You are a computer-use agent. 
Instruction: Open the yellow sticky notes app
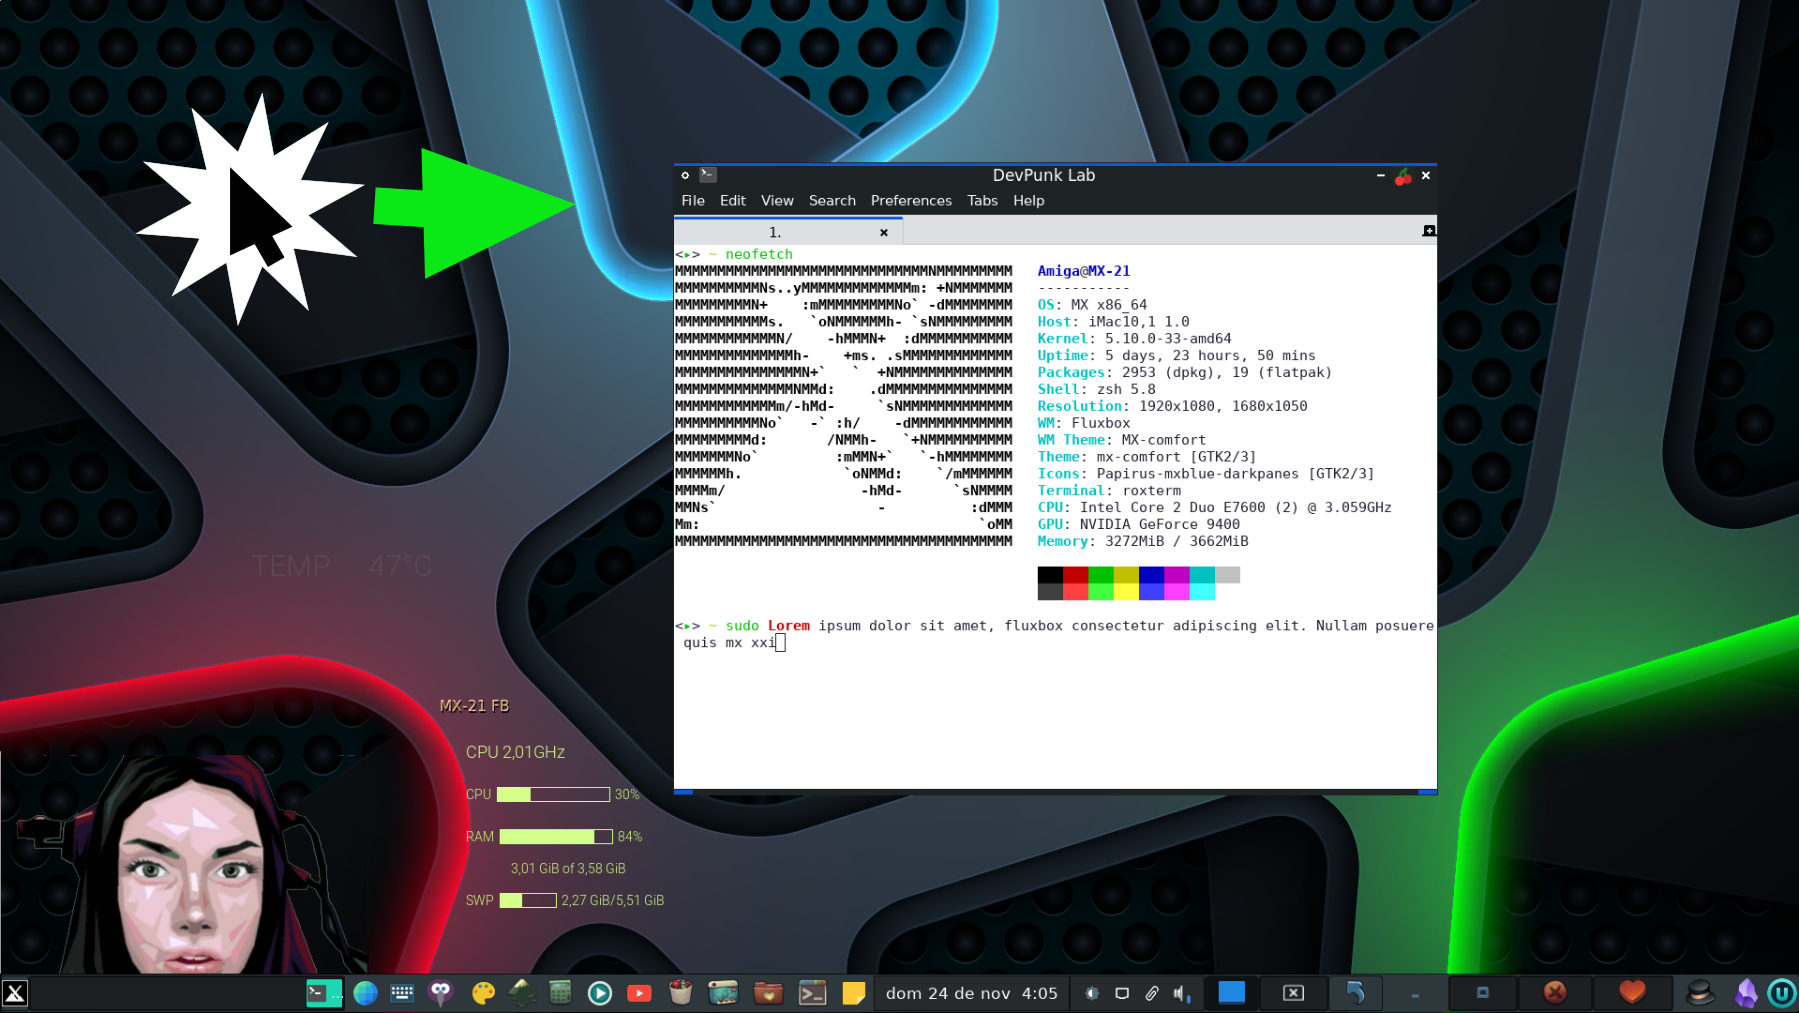853,993
